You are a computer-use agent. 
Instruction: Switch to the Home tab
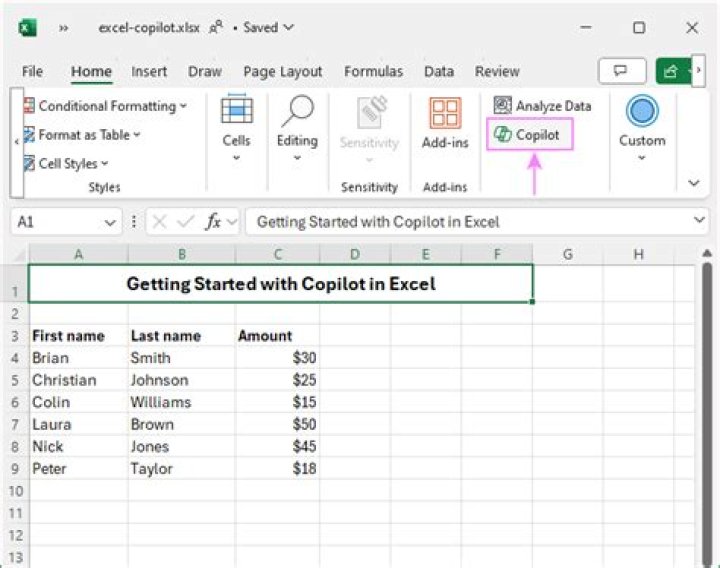[x=91, y=72]
